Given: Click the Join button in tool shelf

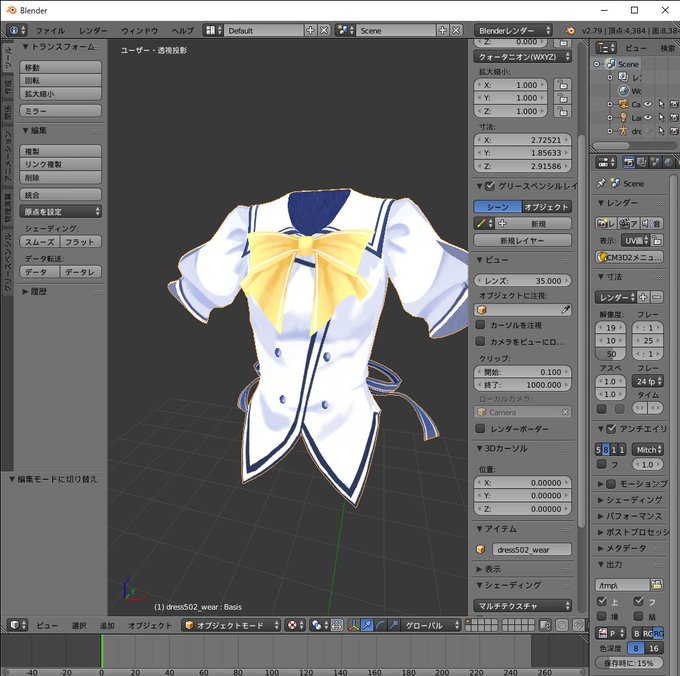Looking at the screenshot, I should click(60, 195).
